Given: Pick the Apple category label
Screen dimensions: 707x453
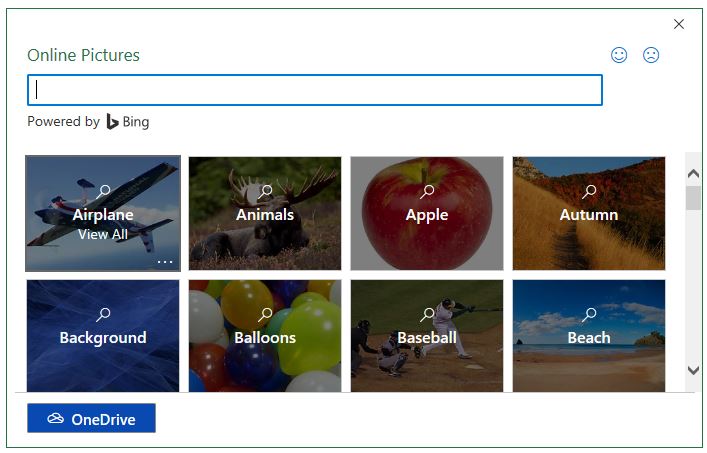Looking at the screenshot, I should point(427,215).
